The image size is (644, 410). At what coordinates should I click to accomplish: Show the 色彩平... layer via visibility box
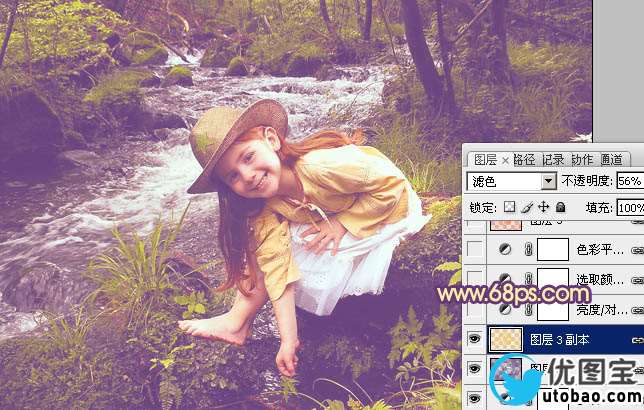(475, 249)
